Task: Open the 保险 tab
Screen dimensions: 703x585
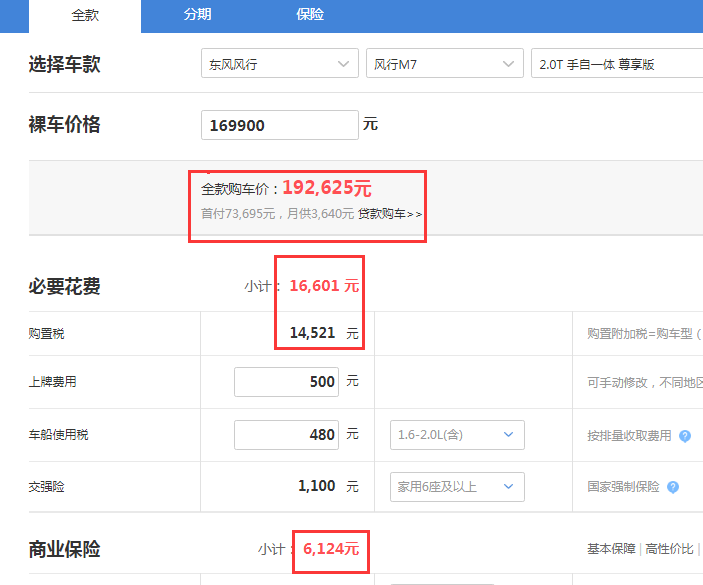Action: [x=310, y=15]
